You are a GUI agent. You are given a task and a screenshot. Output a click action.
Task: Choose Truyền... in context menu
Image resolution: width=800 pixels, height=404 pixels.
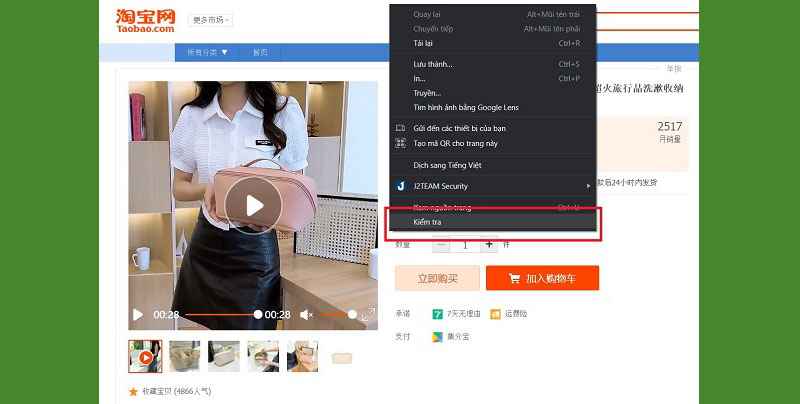click(x=493, y=93)
